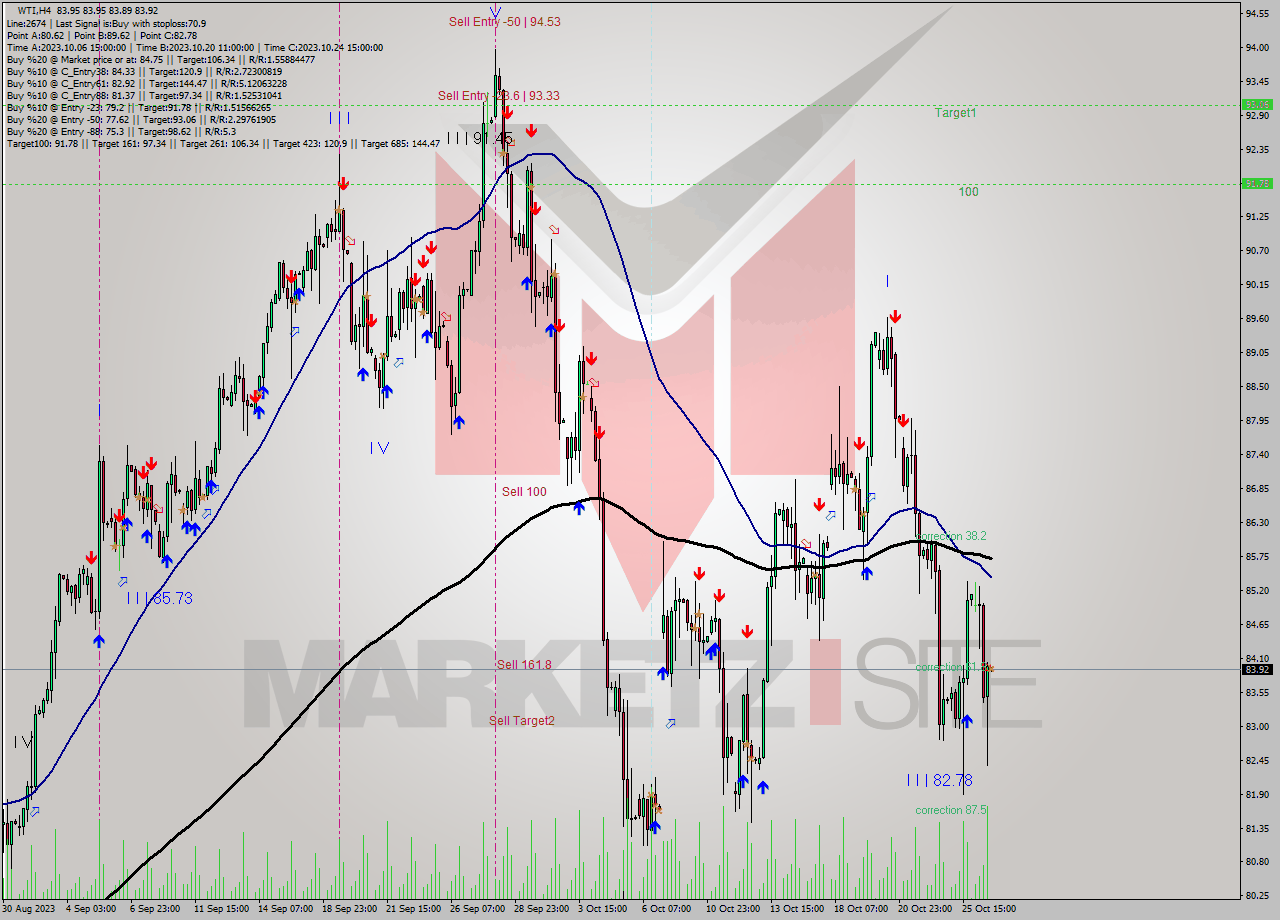Click the '18 Oct 07:00' date label
Image resolution: width=1280 pixels, height=920 pixels.
861,909
